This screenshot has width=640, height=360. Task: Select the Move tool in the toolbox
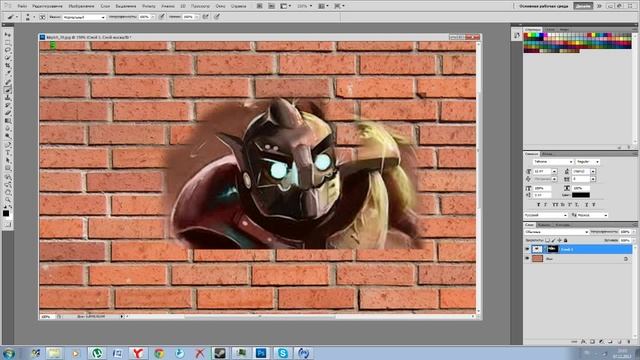click(x=7, y=35)
